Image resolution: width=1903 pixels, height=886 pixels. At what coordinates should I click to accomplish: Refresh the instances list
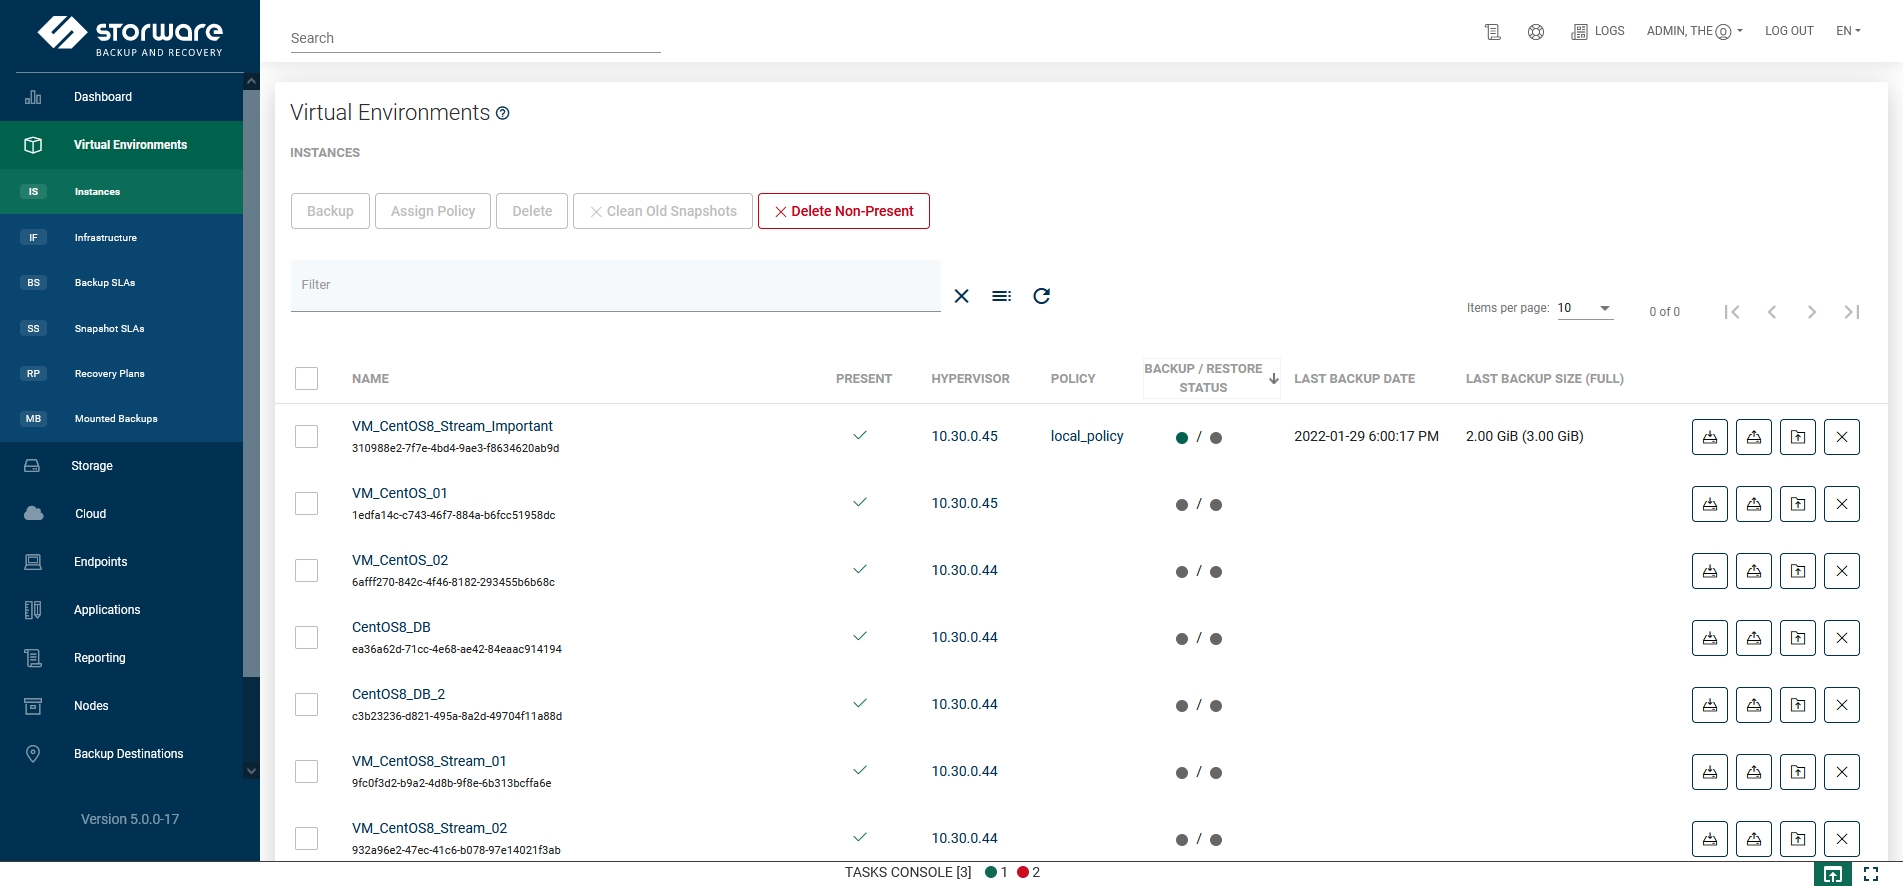click(x=1041, y=296)
